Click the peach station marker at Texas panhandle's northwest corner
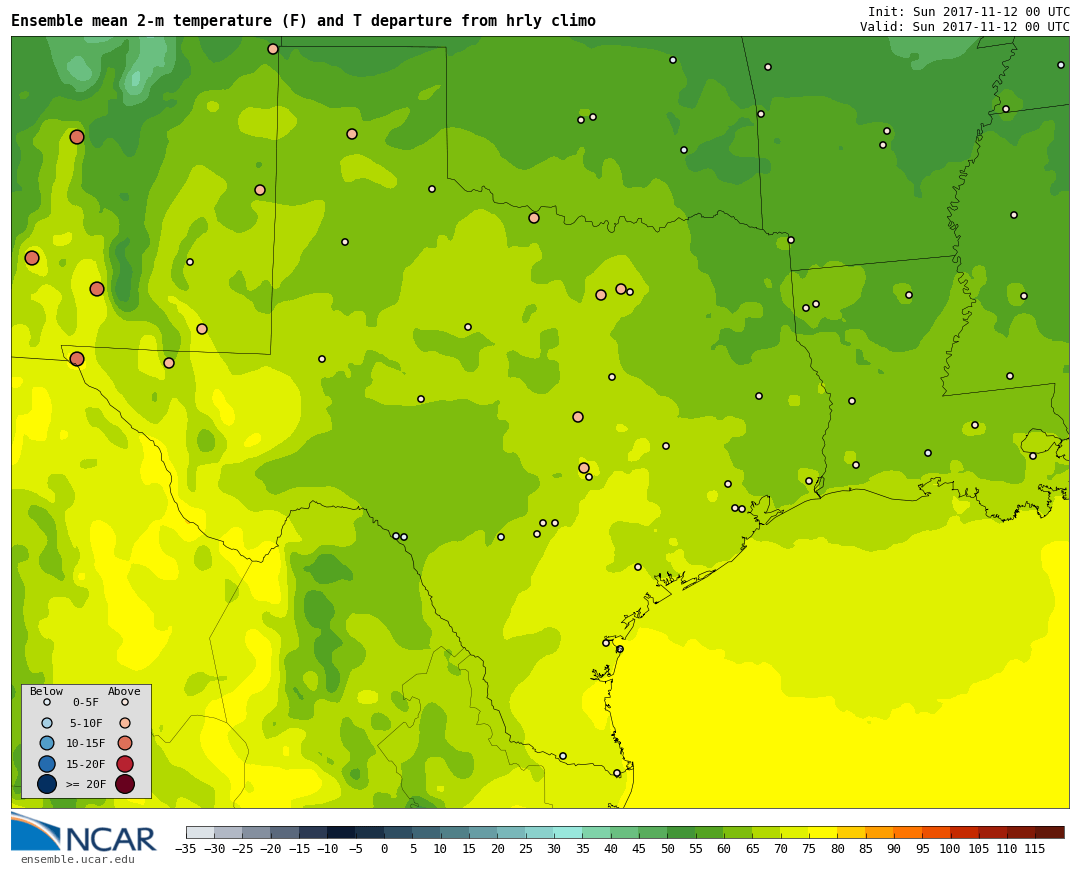 pyautogui.click(x=273, y=49)
